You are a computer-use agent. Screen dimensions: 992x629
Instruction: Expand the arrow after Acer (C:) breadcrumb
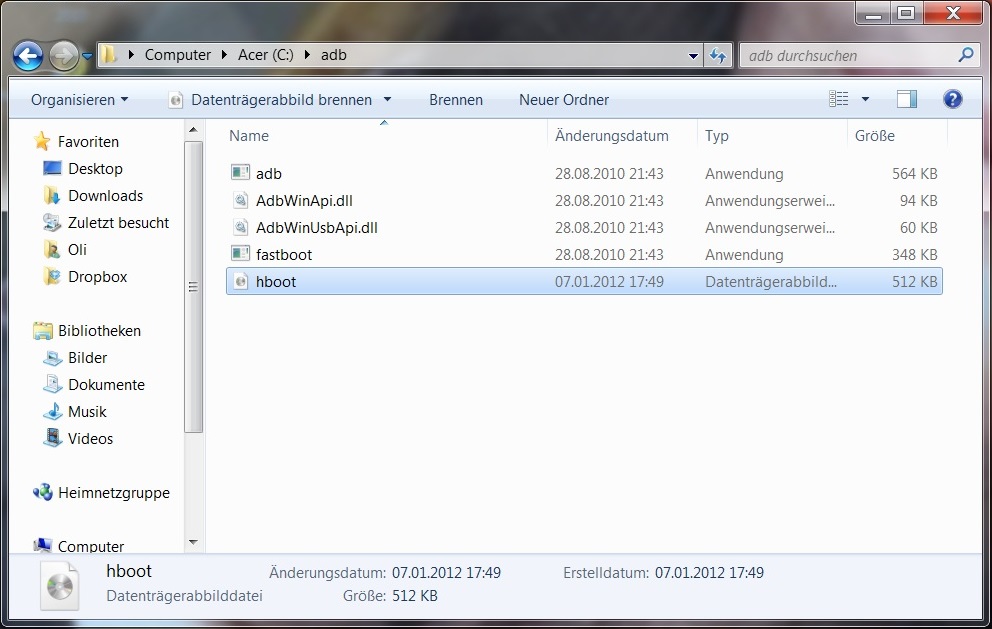307,55
